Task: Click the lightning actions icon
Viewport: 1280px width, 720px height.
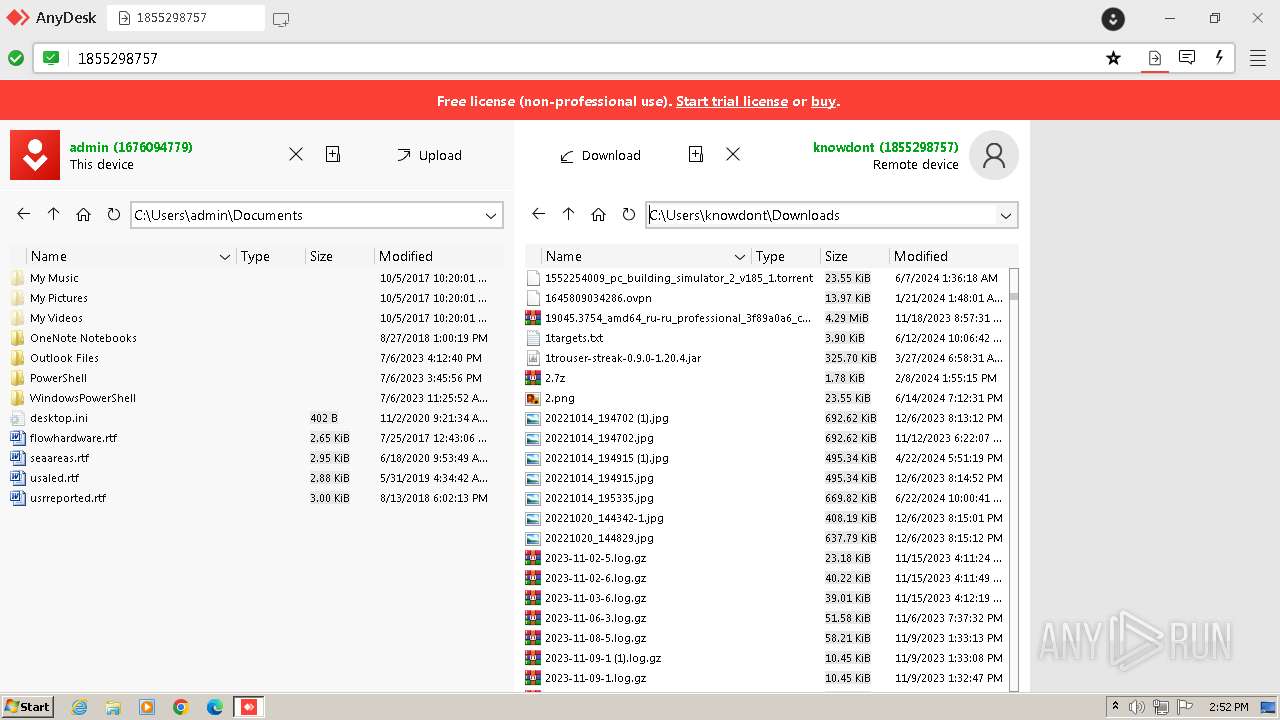Action: [1219, 58]
